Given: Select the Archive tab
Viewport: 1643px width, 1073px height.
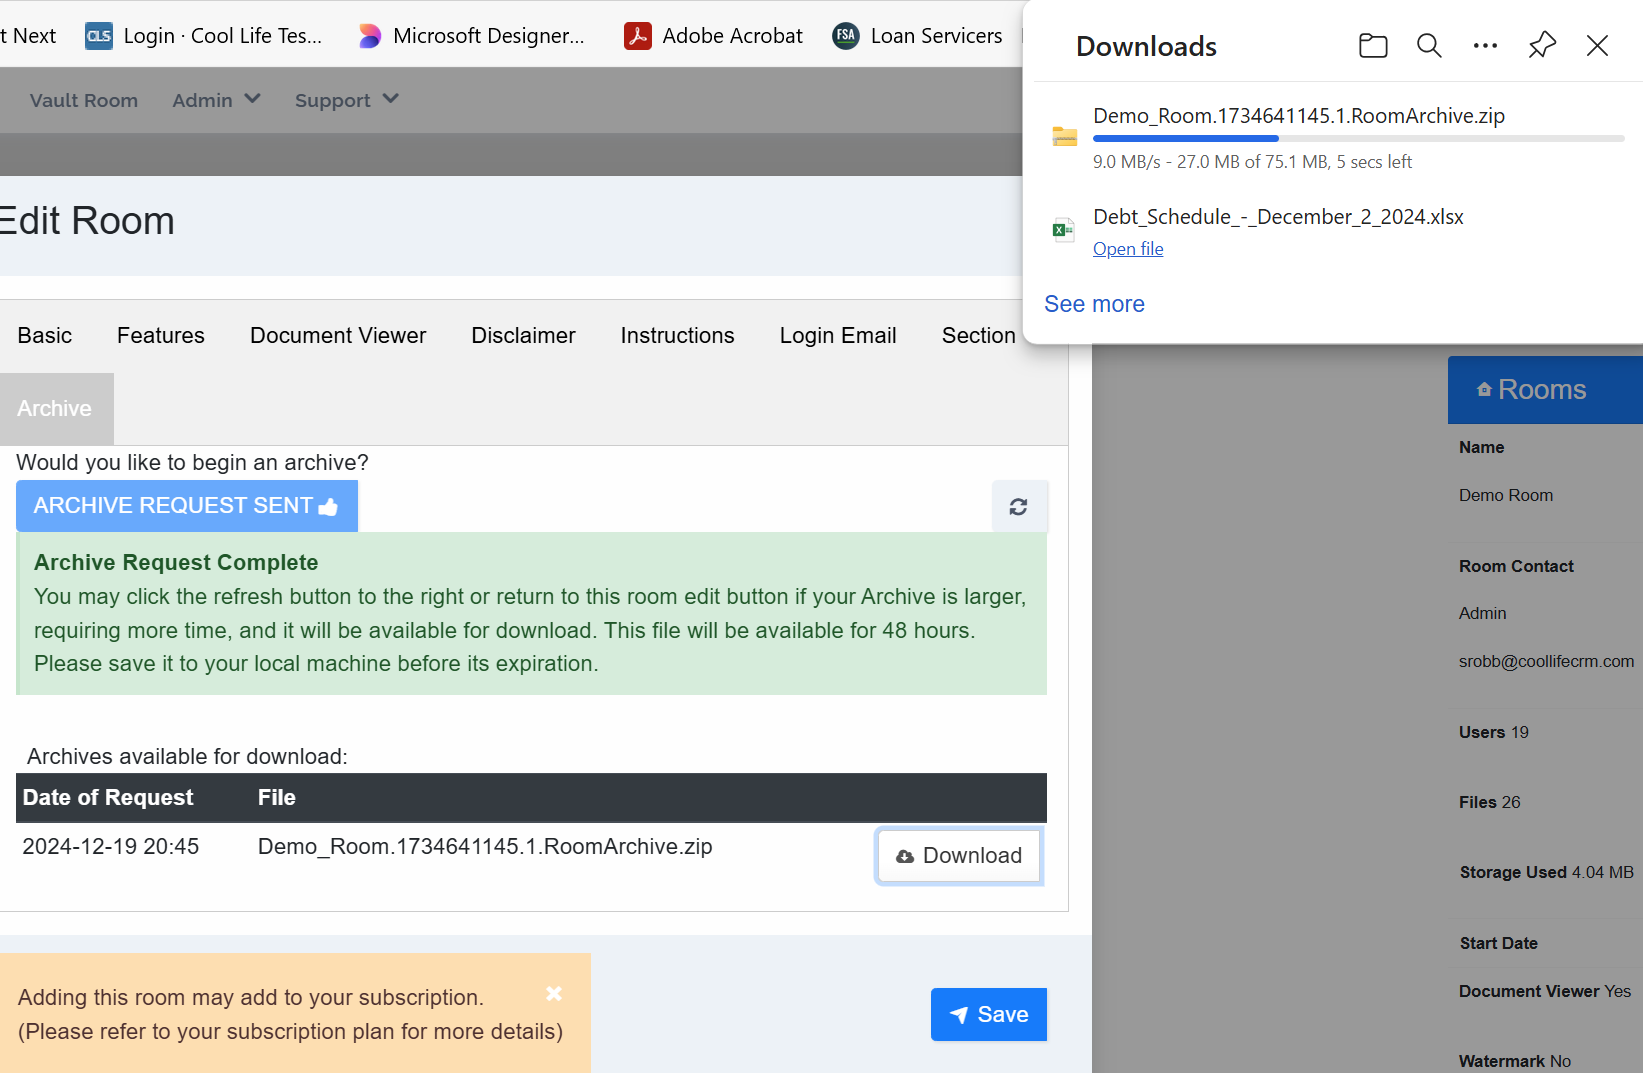Looking at the screenshot, I should [55, 409].
